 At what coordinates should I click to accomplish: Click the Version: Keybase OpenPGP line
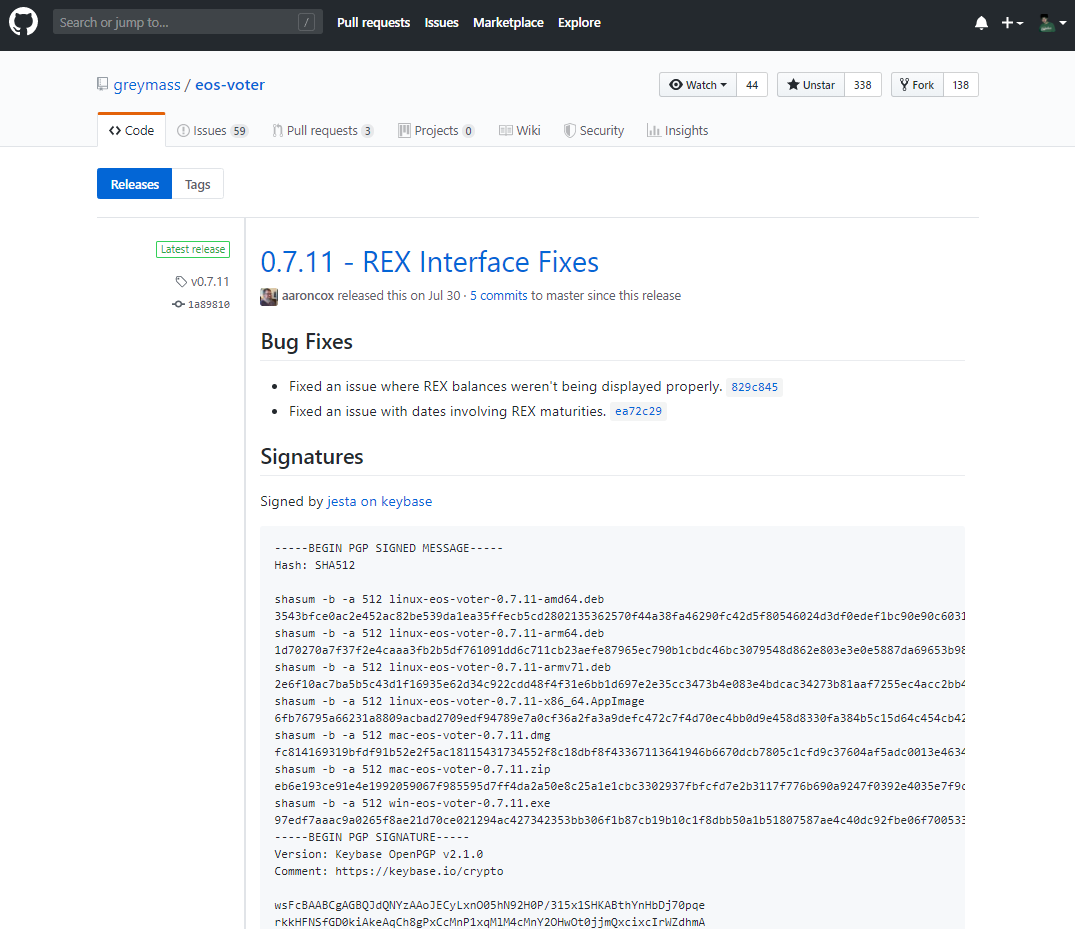(378, 854)
